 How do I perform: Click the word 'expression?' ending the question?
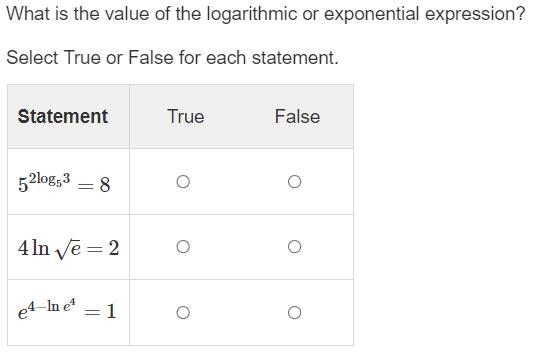pos(475,14)
